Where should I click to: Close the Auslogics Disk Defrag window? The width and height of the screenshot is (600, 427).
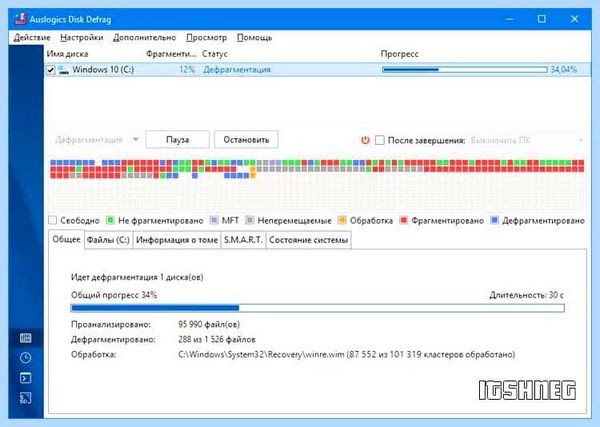574,19
